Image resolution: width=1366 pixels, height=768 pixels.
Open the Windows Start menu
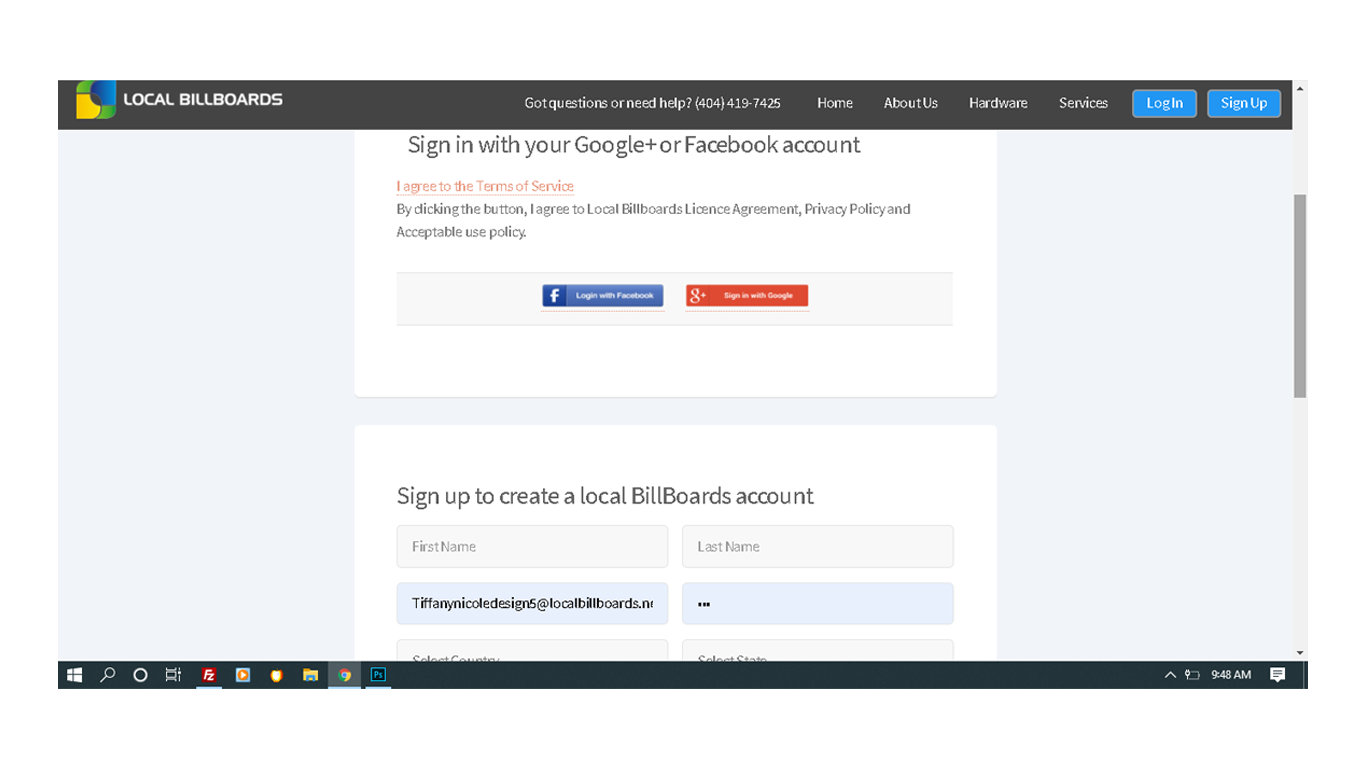pos(74,675)
